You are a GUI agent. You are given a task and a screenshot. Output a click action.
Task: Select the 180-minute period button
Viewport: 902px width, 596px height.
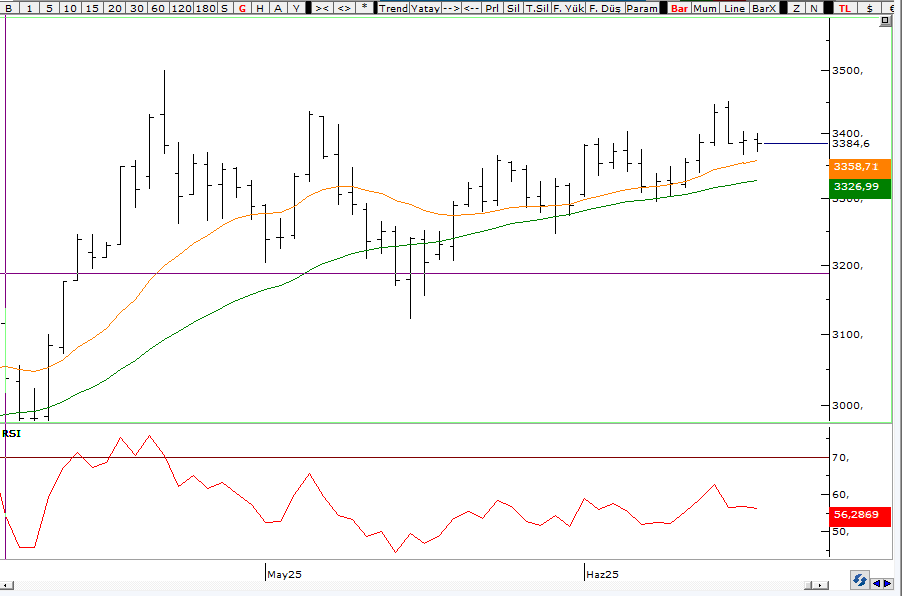[205, 8]
